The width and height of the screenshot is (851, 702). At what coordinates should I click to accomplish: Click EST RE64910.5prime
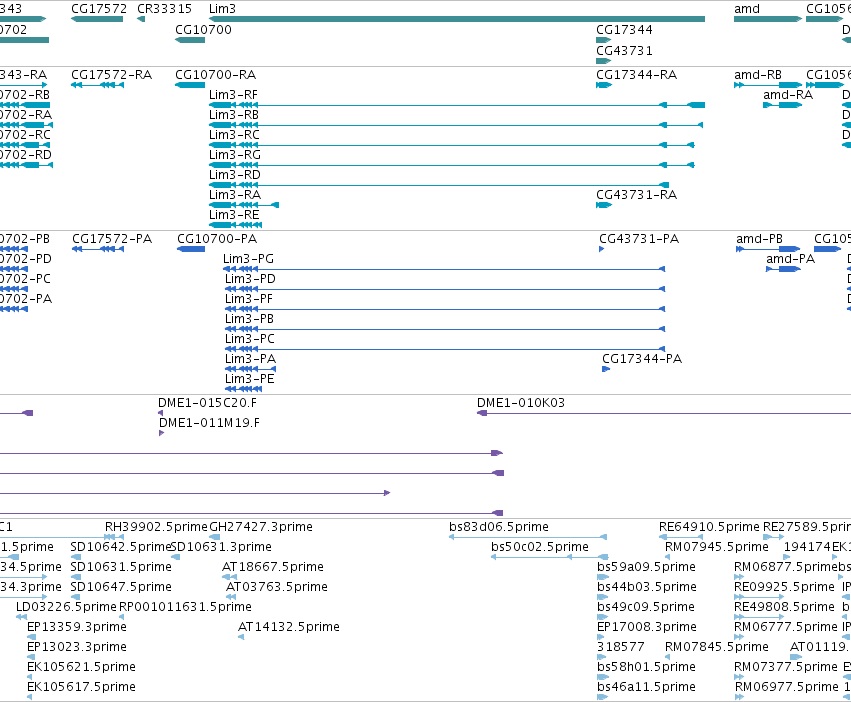709,527
